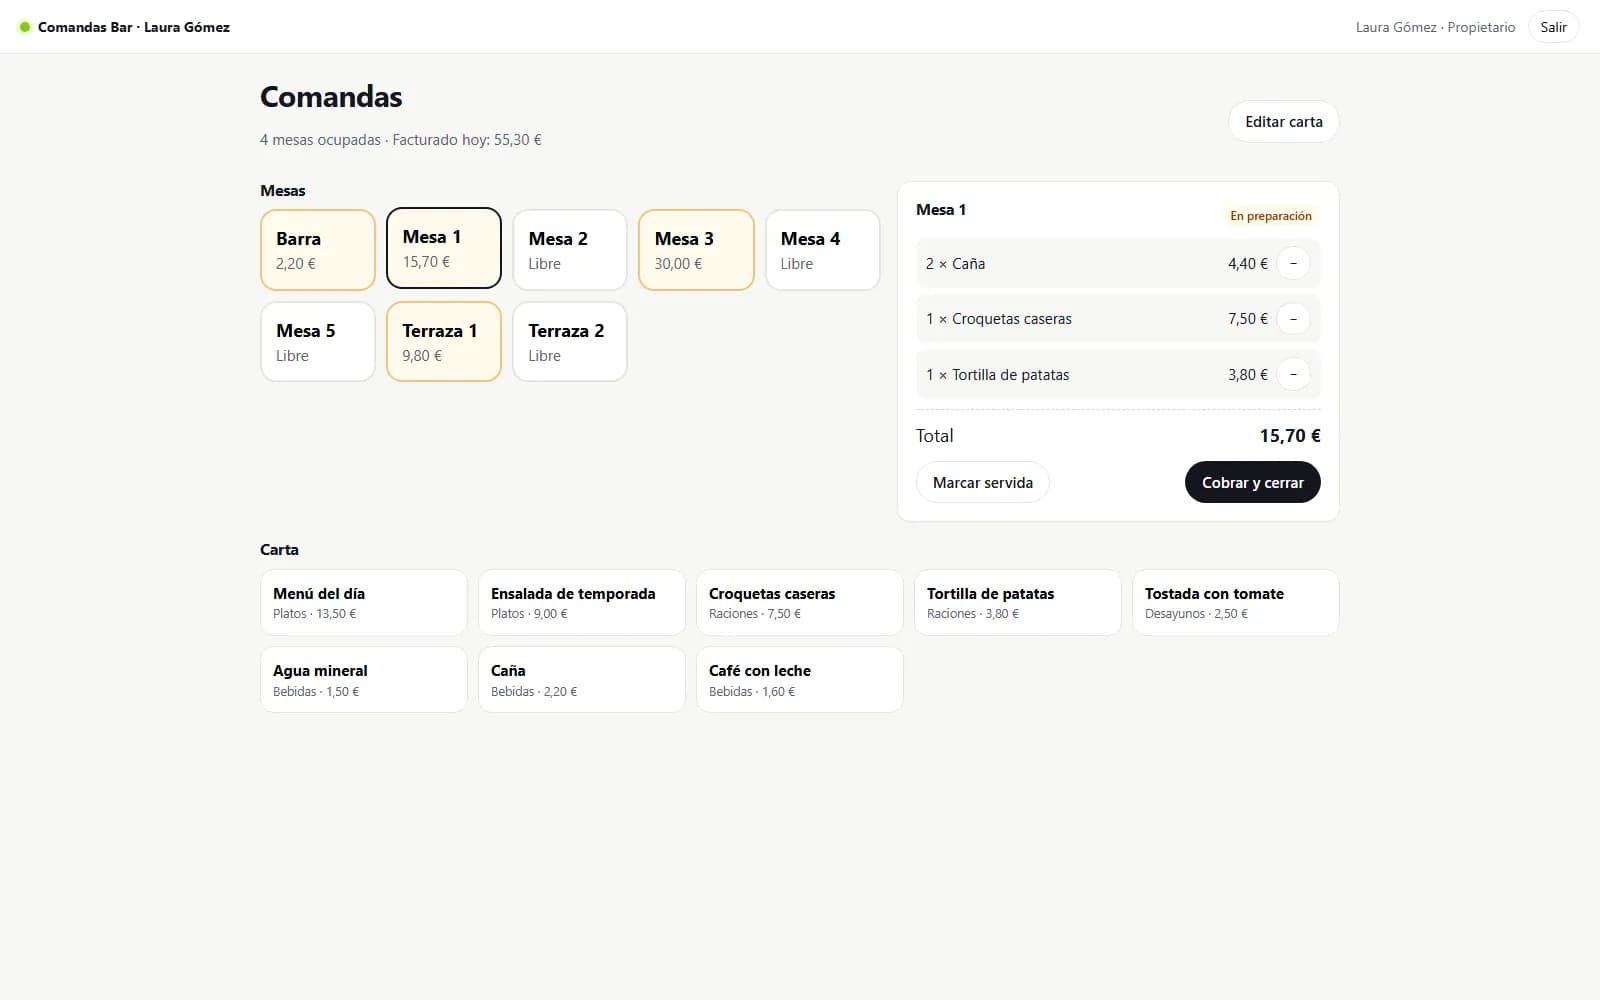Click the Mesas section label
Image resolution: width=1600 pixels, height=1000 pixels.
point(283,191)
